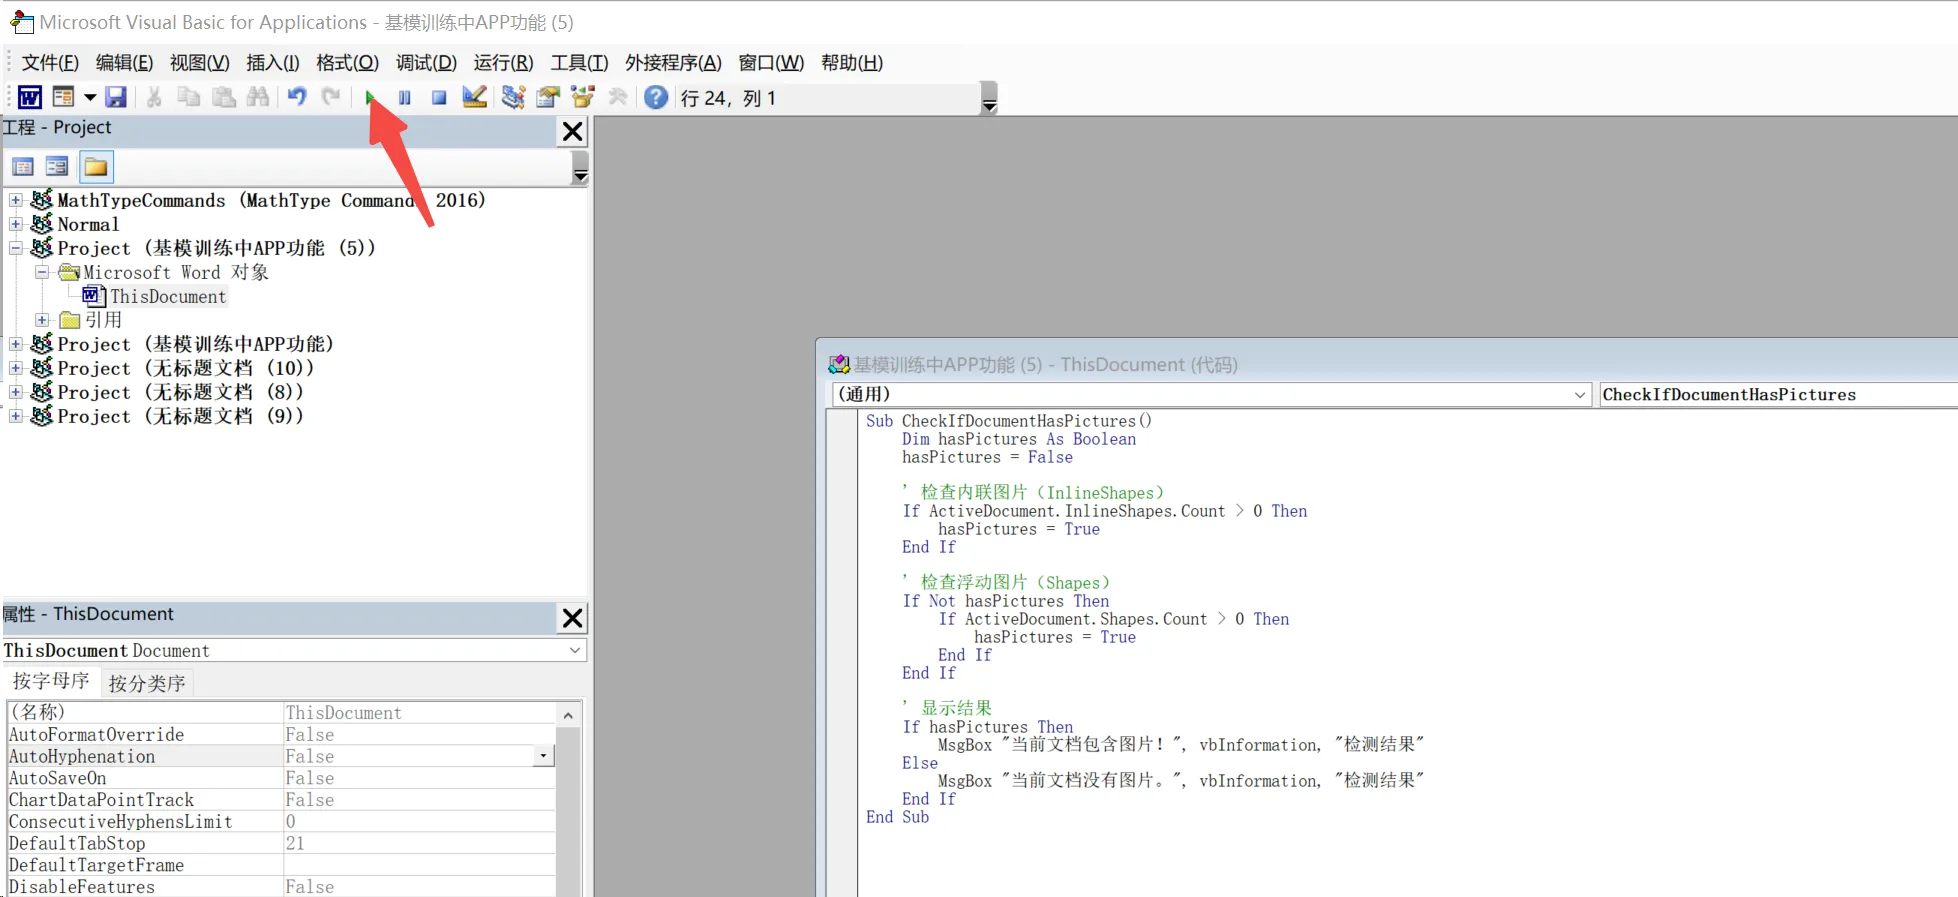Select the Normal project item

tap(88, 224)
